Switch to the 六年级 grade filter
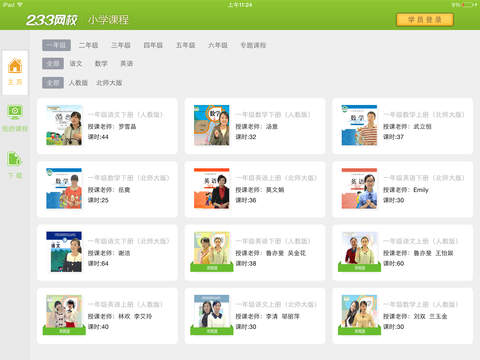This screenshot has height=360, width=480. click(x=218, y=45)
